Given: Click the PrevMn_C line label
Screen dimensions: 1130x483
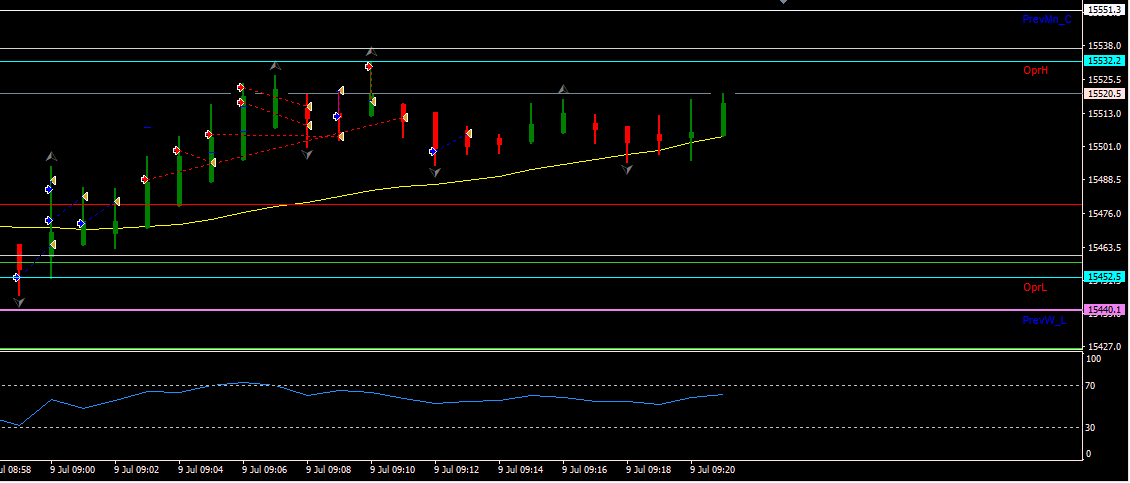Looking at the screenshot, I should pos(1046,19).
